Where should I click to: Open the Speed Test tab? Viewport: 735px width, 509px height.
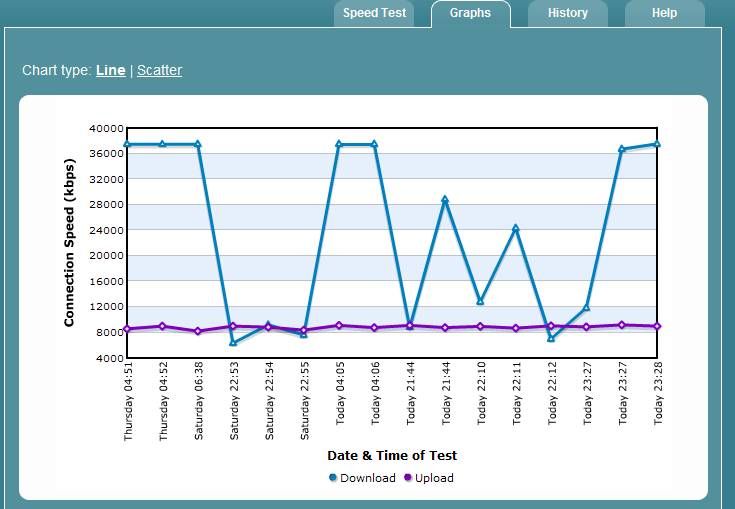374,14
